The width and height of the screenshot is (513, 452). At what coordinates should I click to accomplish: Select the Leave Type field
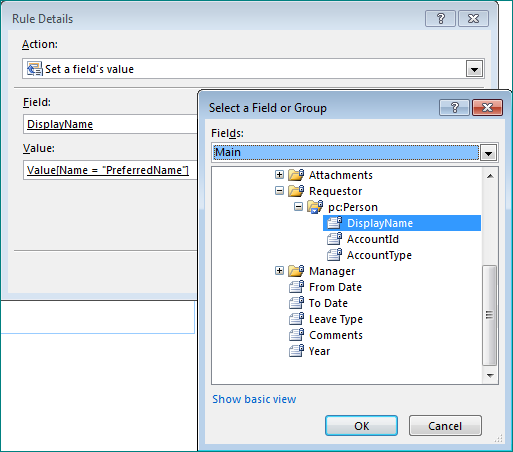click(x=336, y=319)
